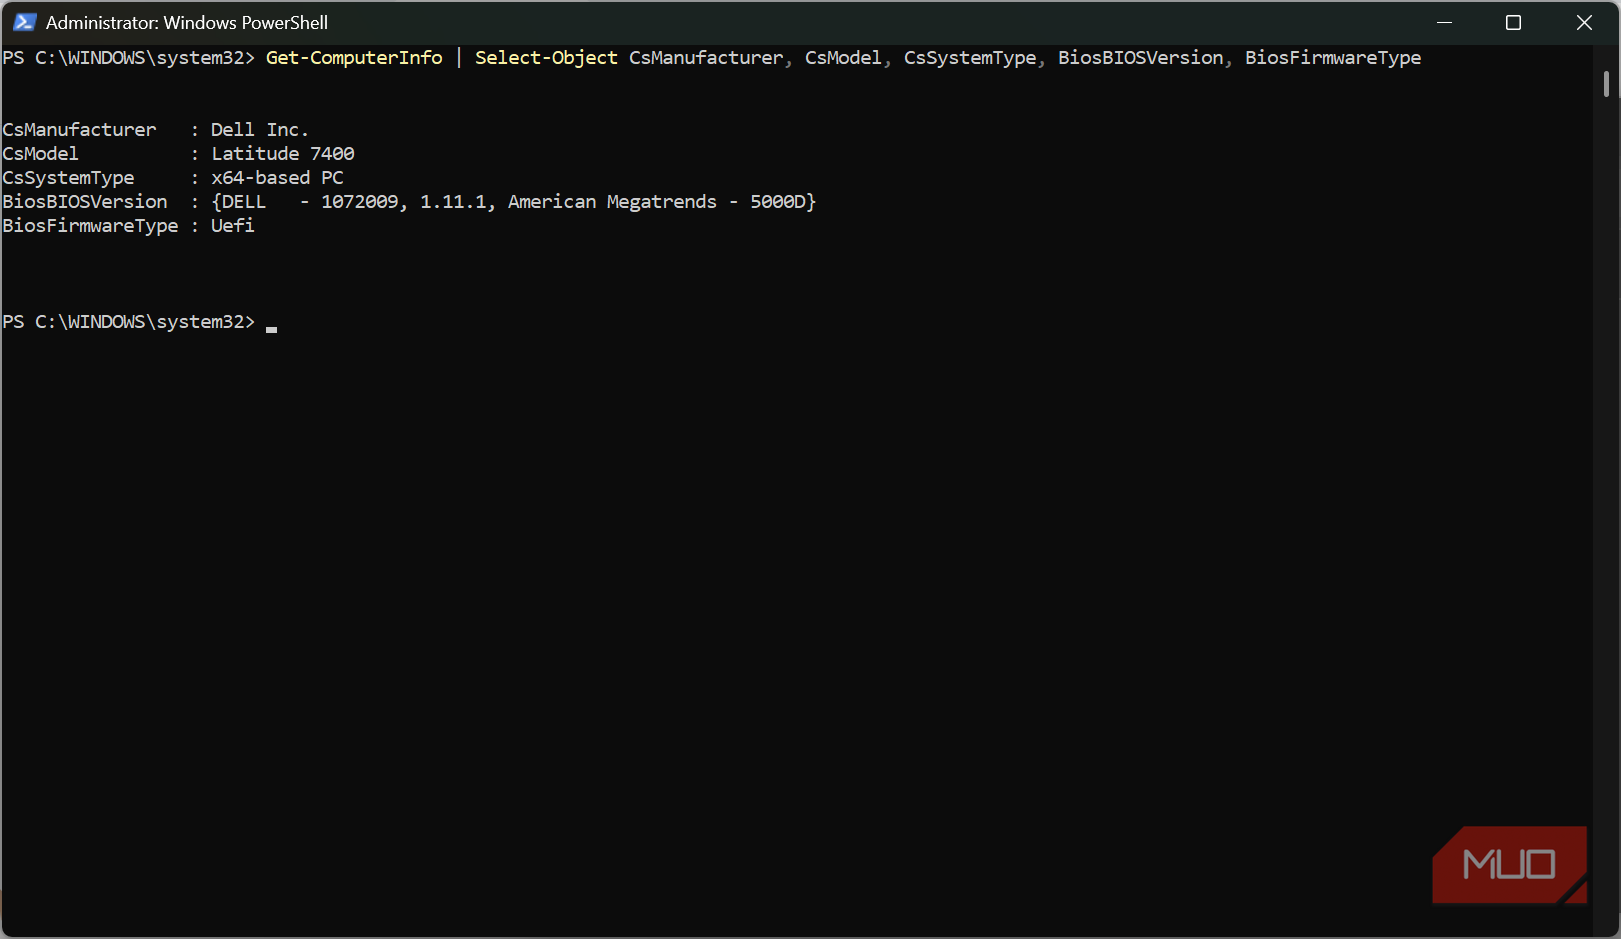Click the '5000D}' text in BIOS version
Viewport: 1621px width, 939px height.
783,202
